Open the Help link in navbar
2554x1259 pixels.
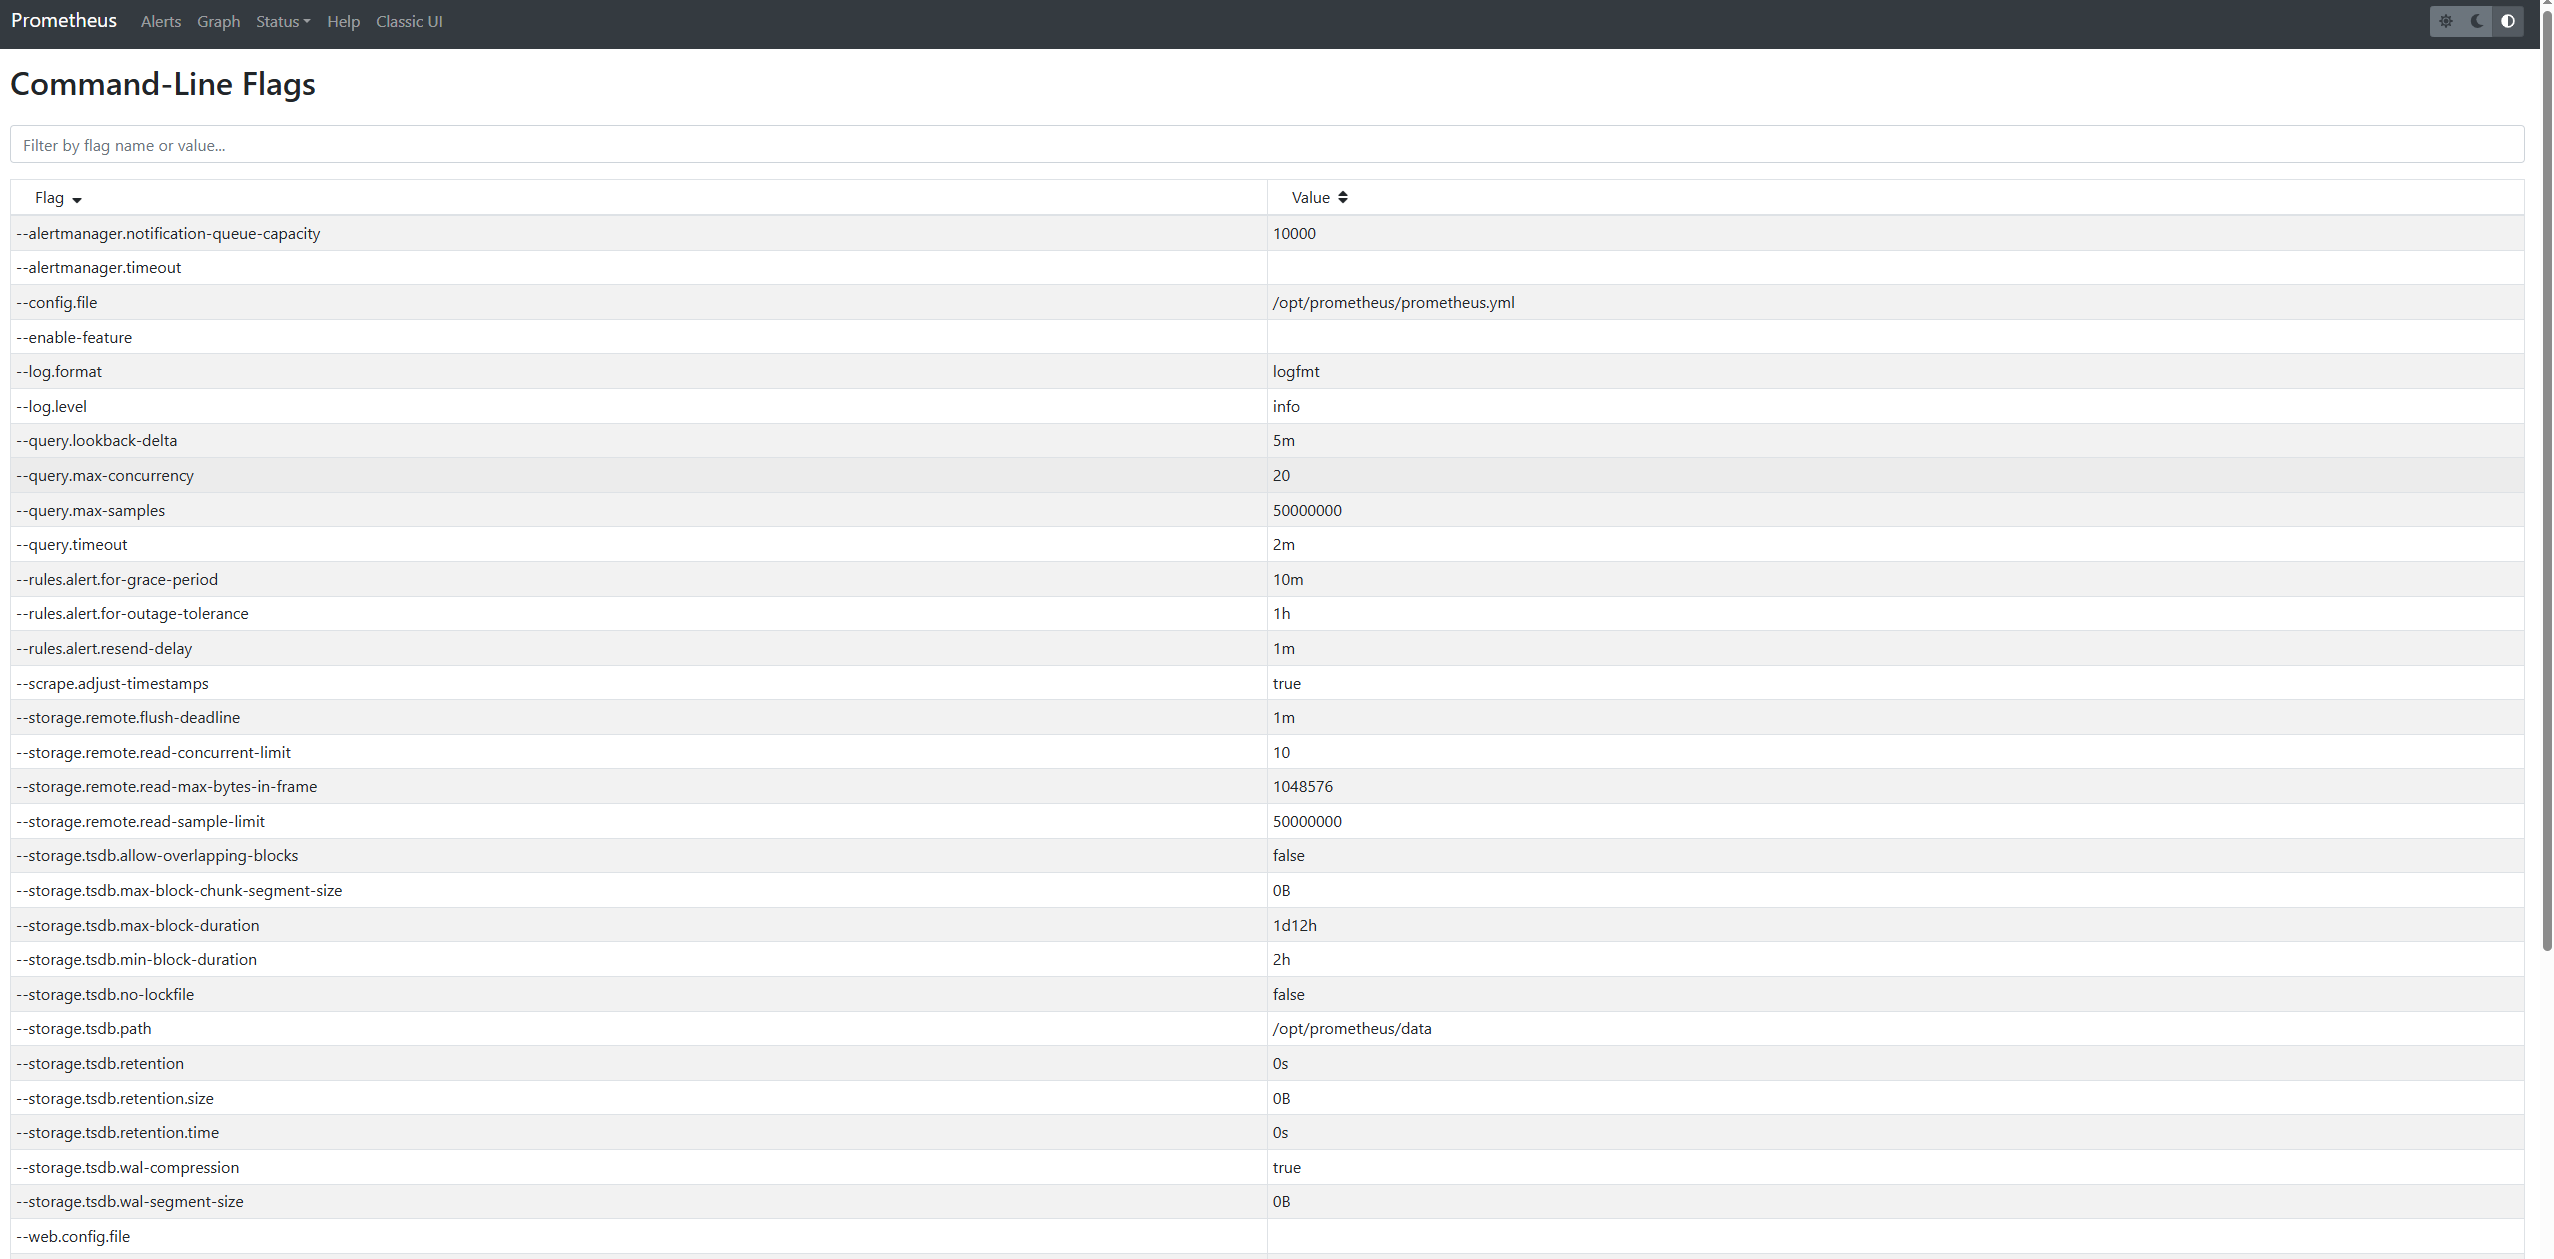click(x=343, y=22)
